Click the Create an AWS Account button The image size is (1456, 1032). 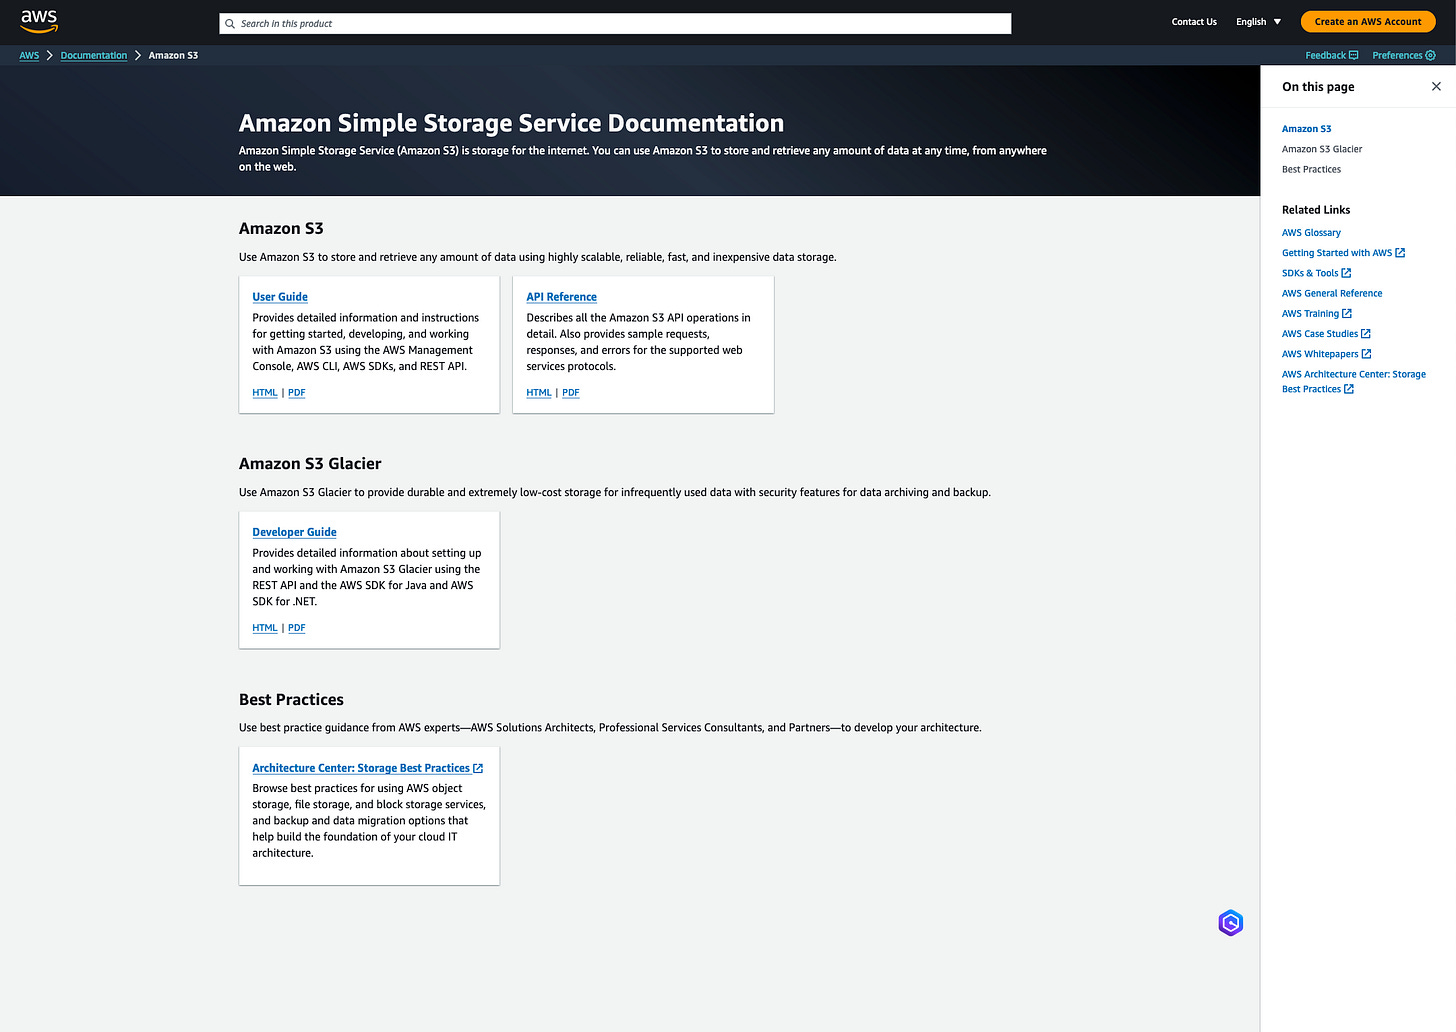point(1367,22)
